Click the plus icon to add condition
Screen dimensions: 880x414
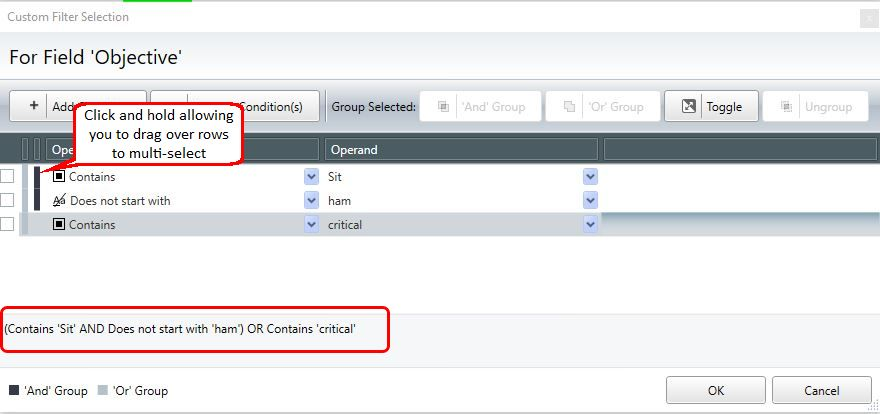click(34, 105)
